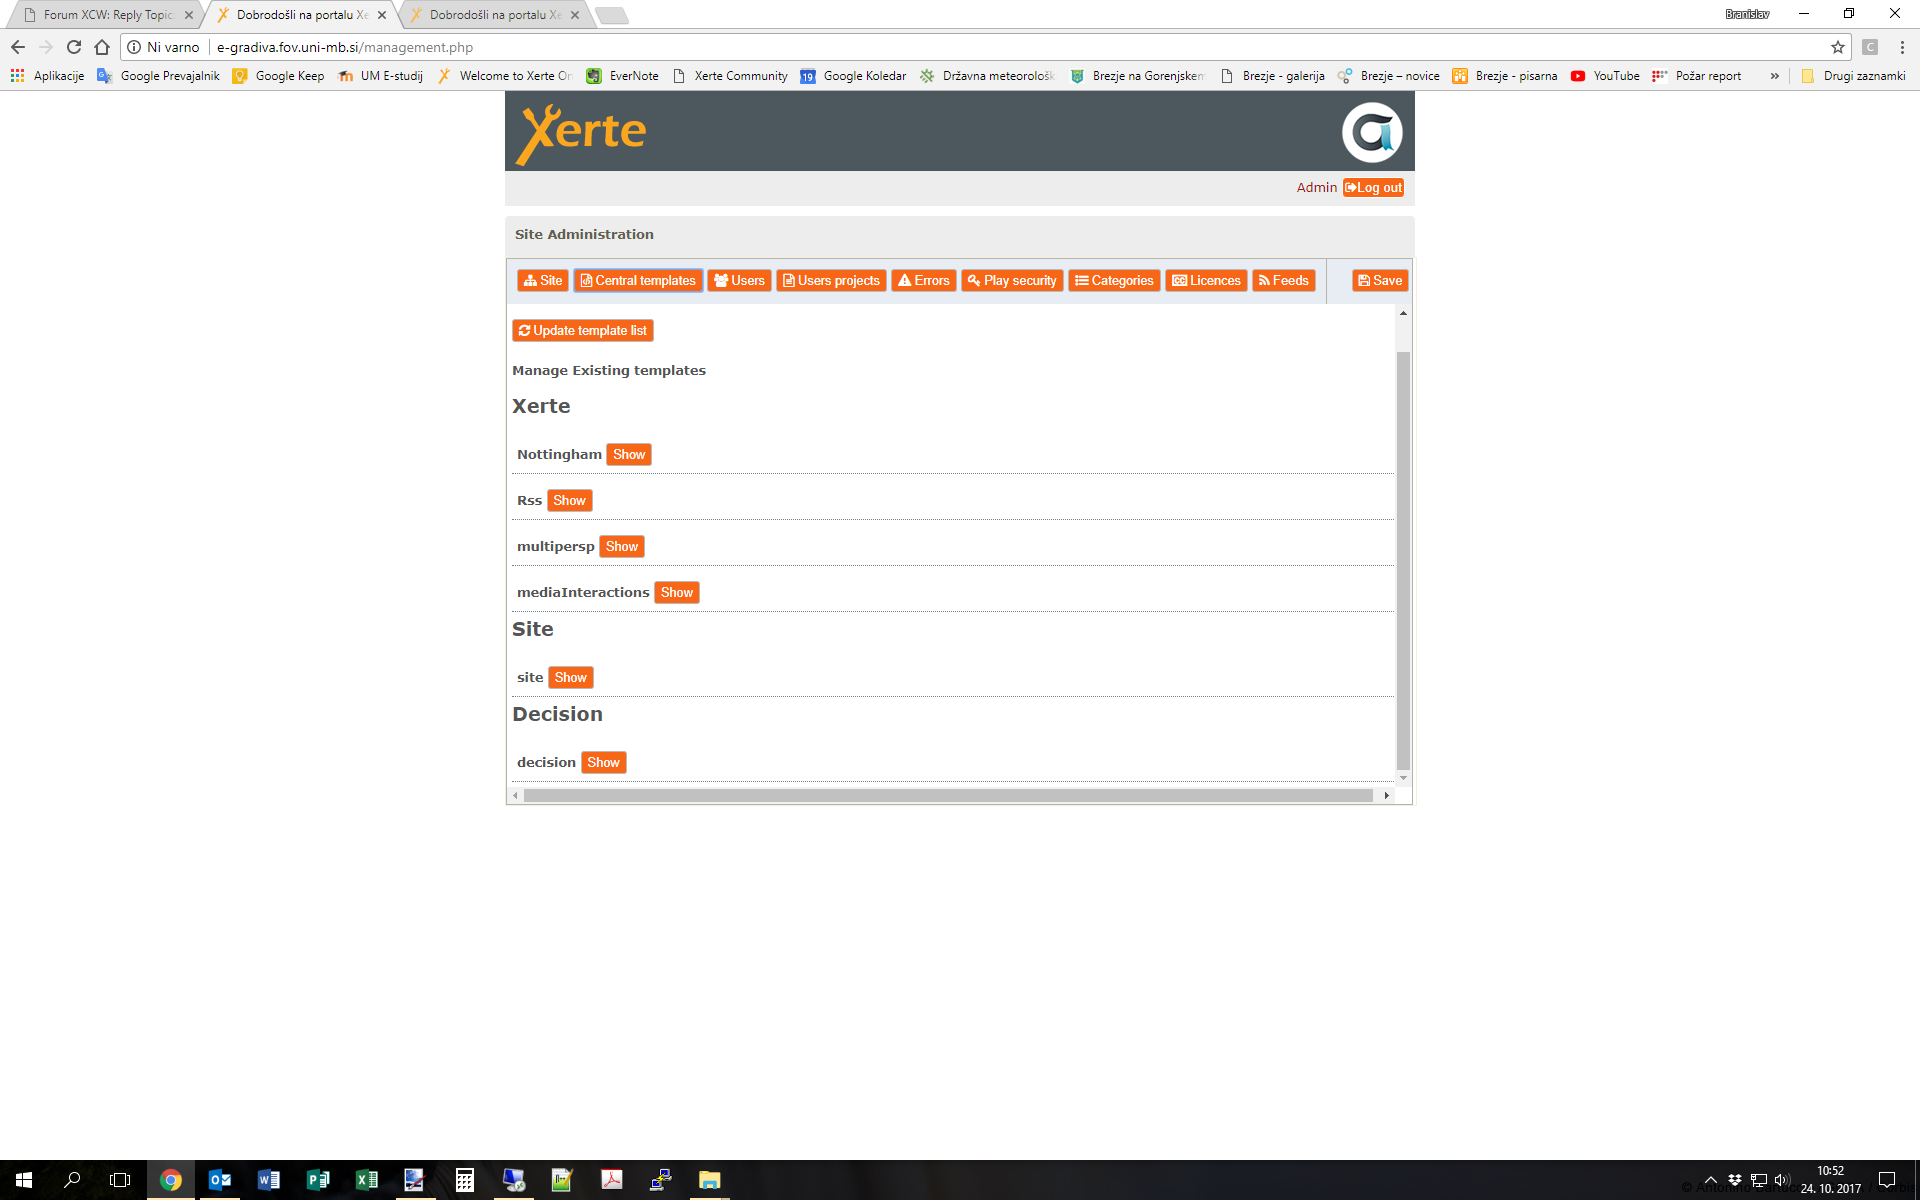Log out of Admin account
The image size is (1920, 1200).
(x=1373, y=188)
